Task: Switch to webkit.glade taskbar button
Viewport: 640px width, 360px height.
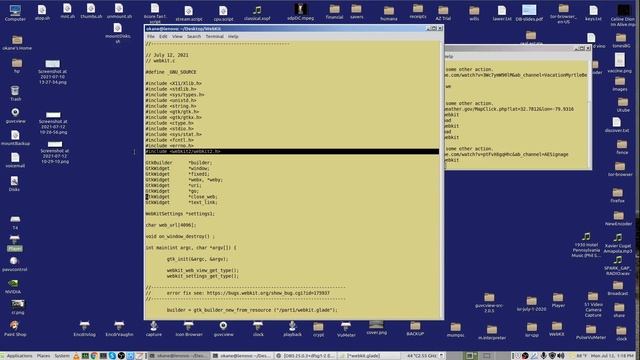Action: (x=369, y=356)
